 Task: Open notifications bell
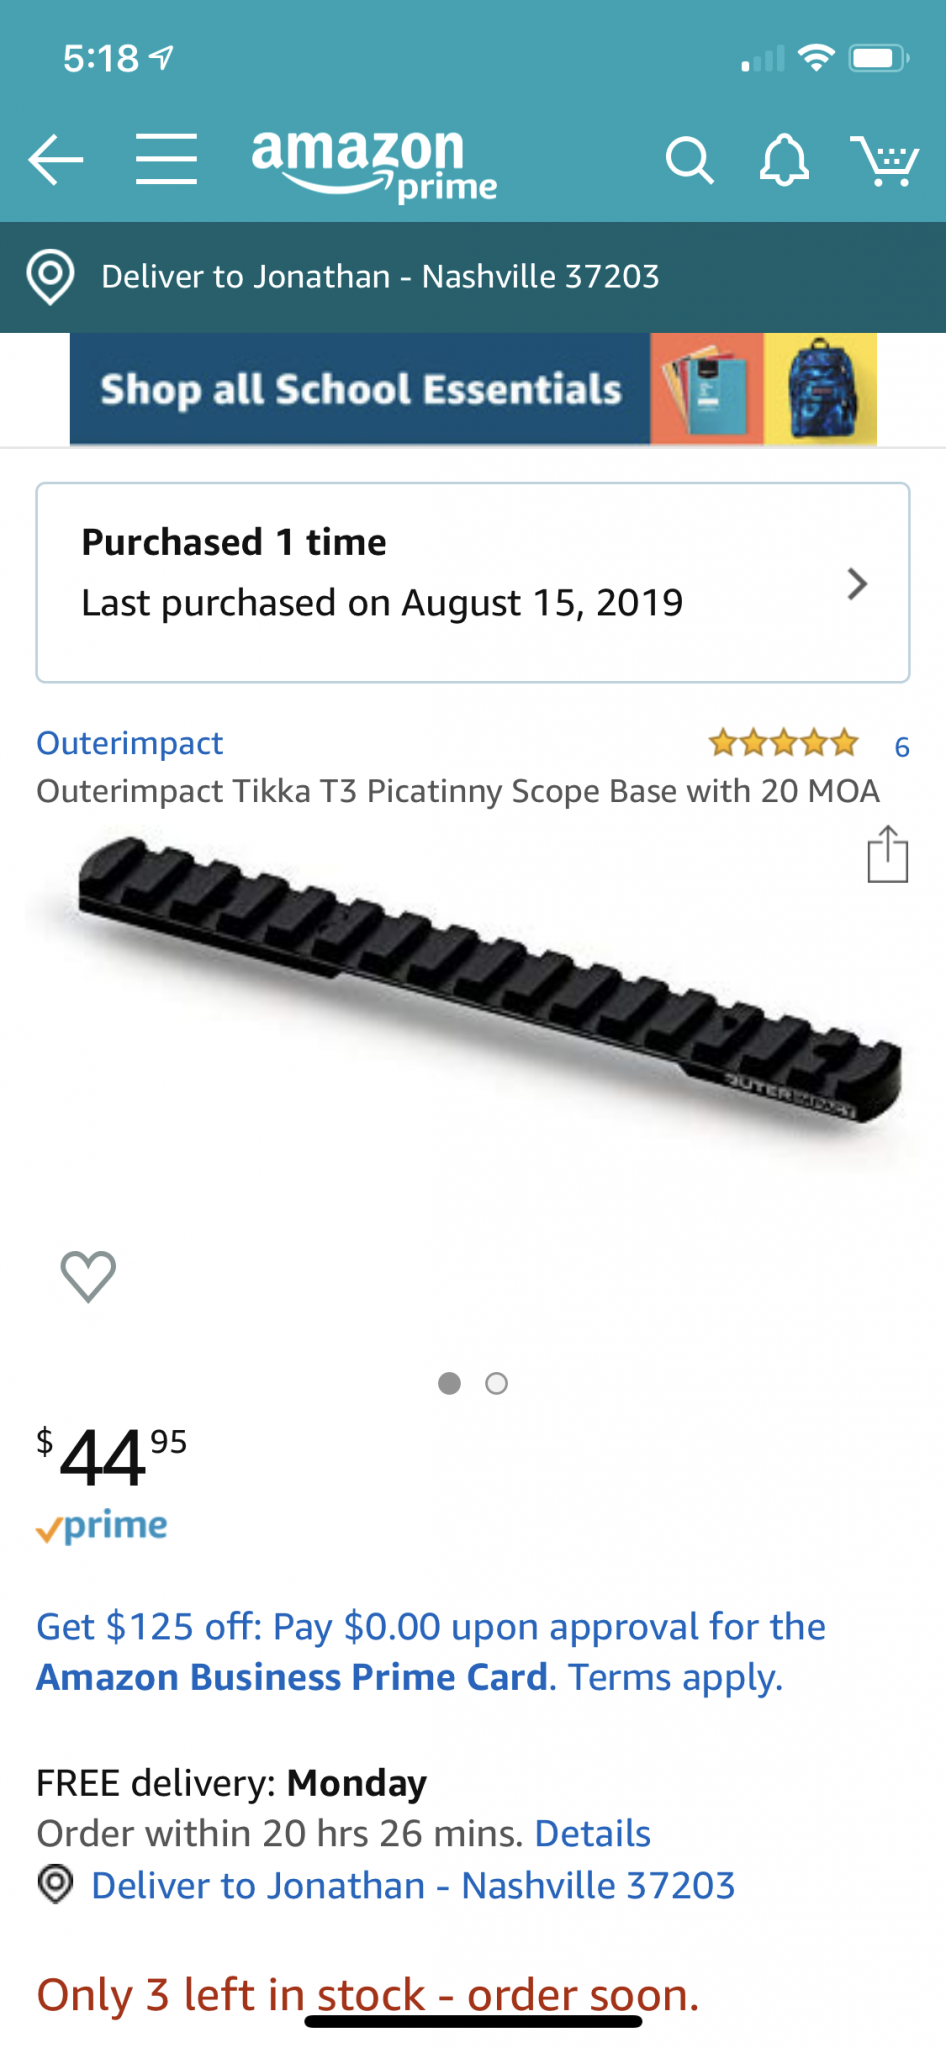click(x=784, y=160)
